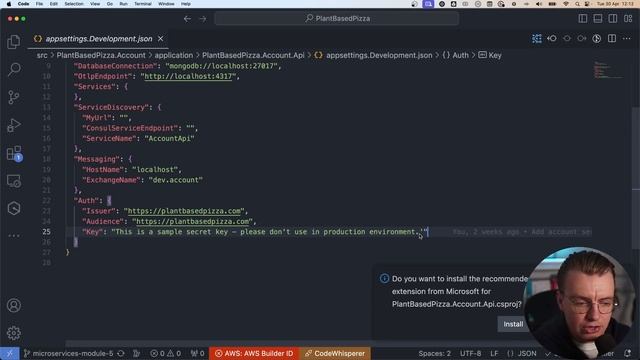This screenshot has height=360, width=640.
Task: Toggle the bottom panel layout icon
Action: coord(598,19)
